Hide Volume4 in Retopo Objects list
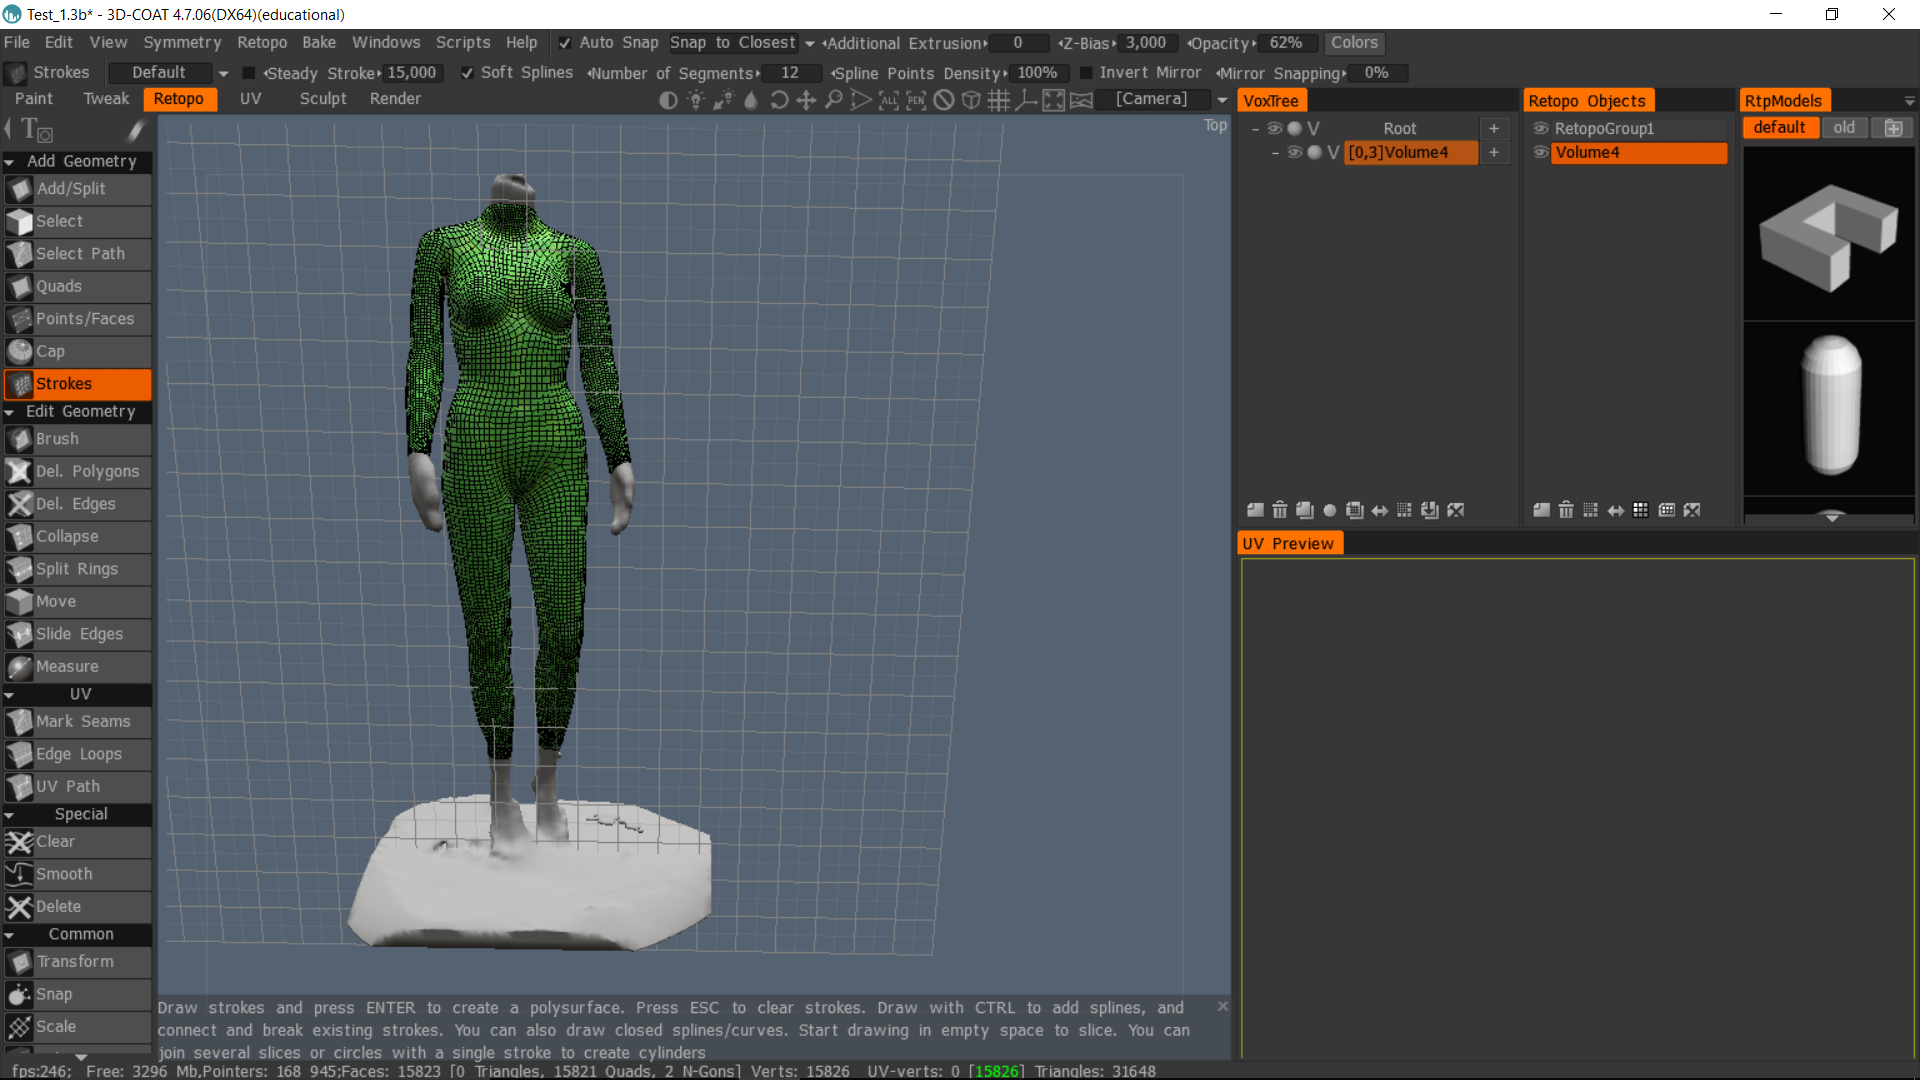 pyautogui.click(x=1541, y=152)
